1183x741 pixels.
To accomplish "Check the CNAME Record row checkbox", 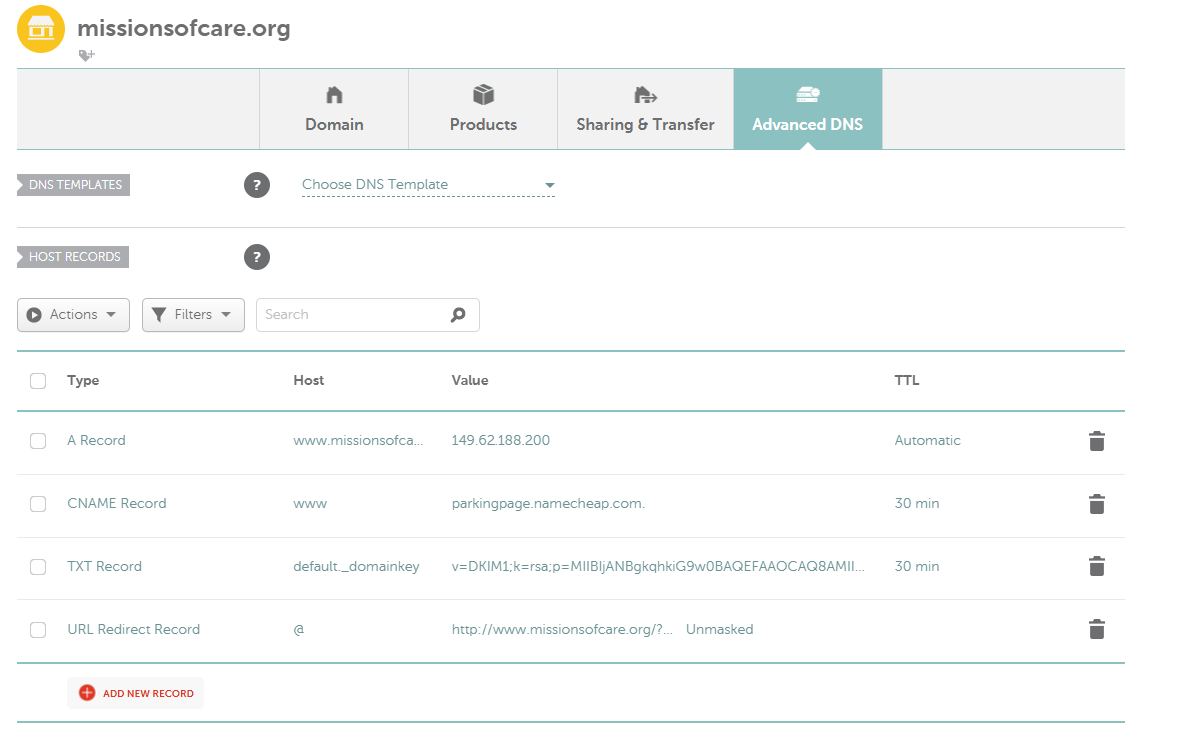I will coord(38,503).
